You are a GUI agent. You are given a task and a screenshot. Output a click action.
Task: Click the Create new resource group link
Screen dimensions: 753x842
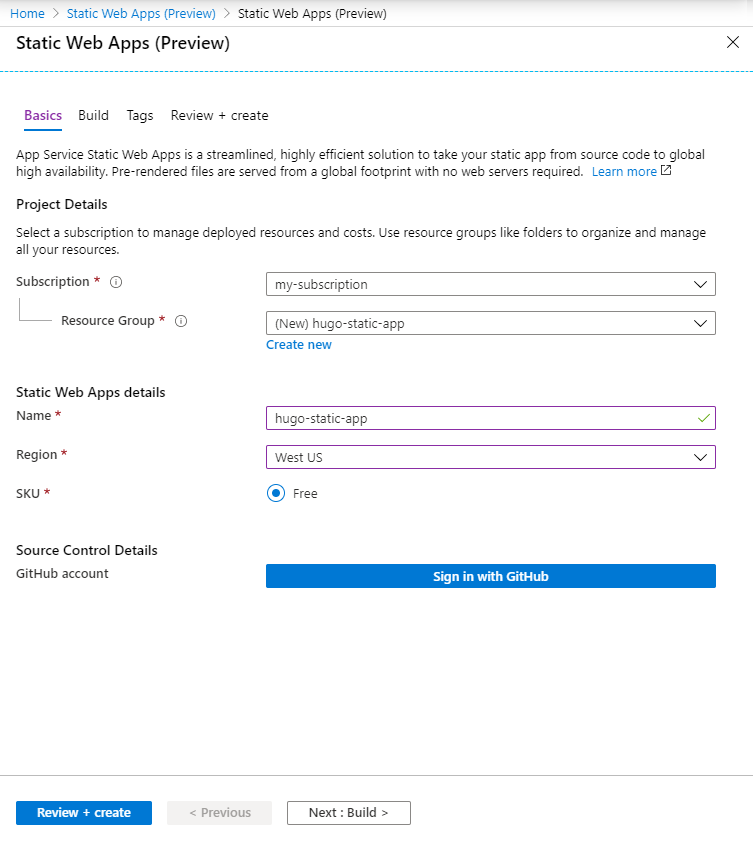tap(299, 345)
